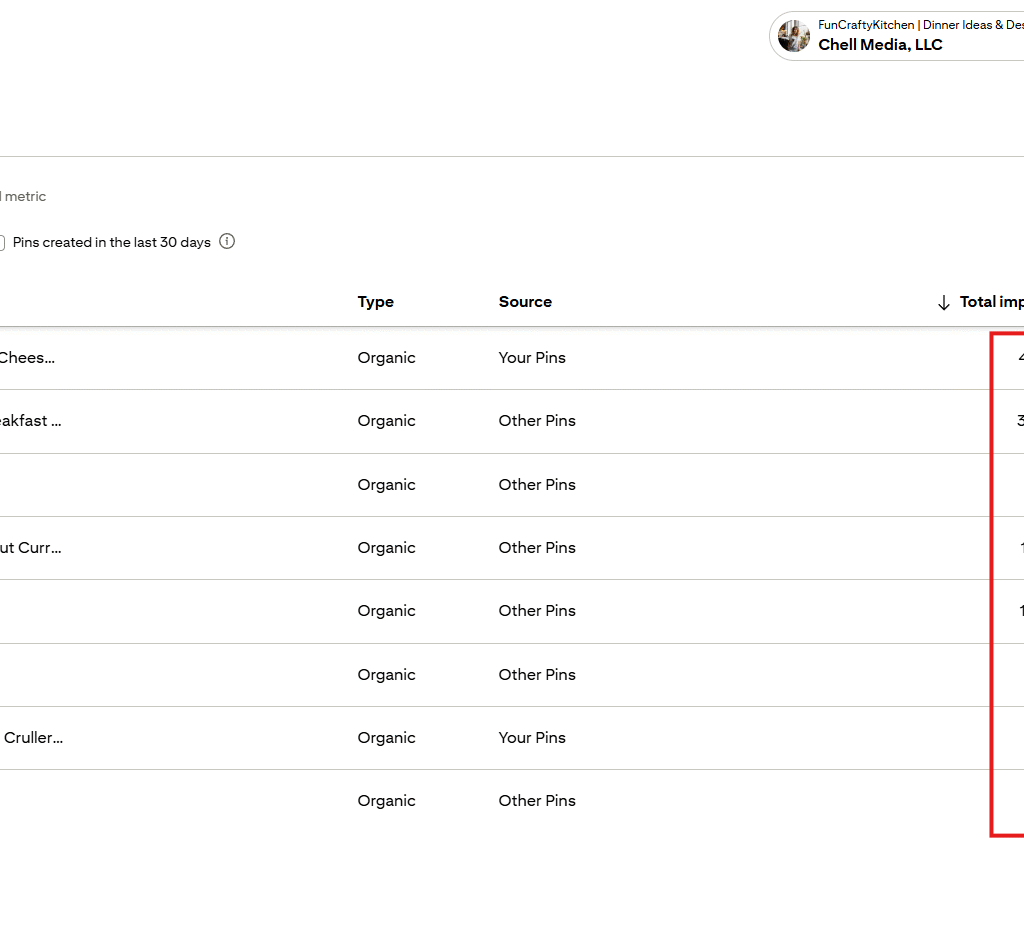Viewport: 1024px width, 935px height.
Task: Toggle 'Pins created in the last 30 days' checkbox
Action: [2, 243]
